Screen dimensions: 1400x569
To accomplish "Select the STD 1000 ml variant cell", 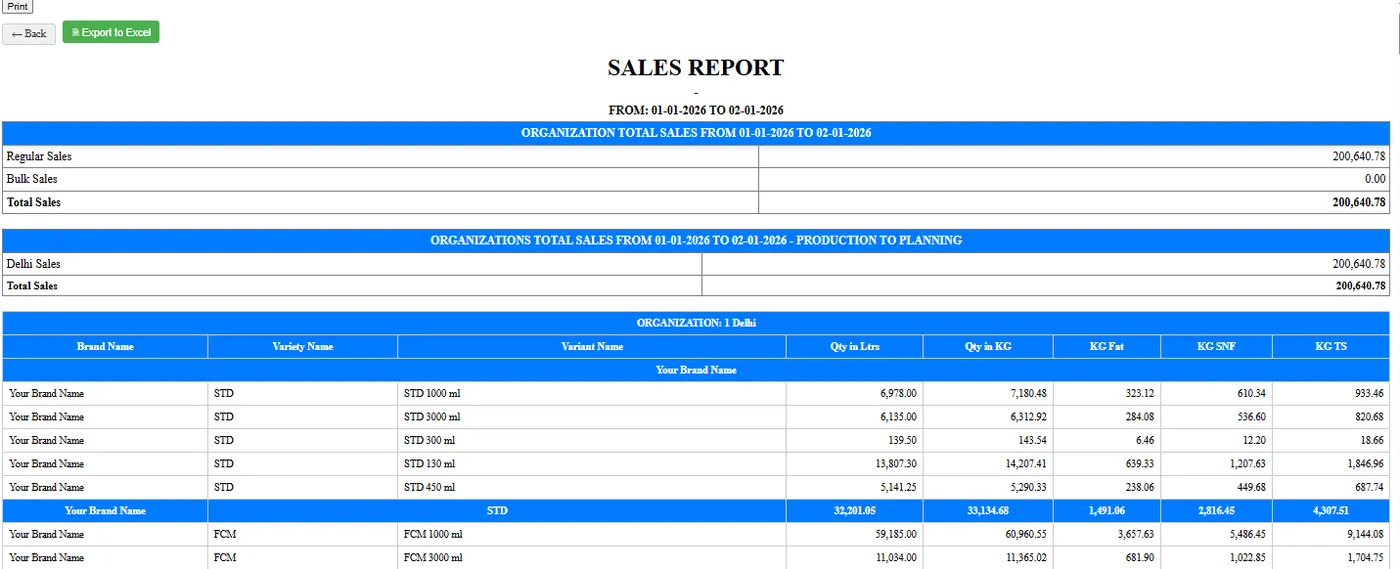I will point(592,393).
